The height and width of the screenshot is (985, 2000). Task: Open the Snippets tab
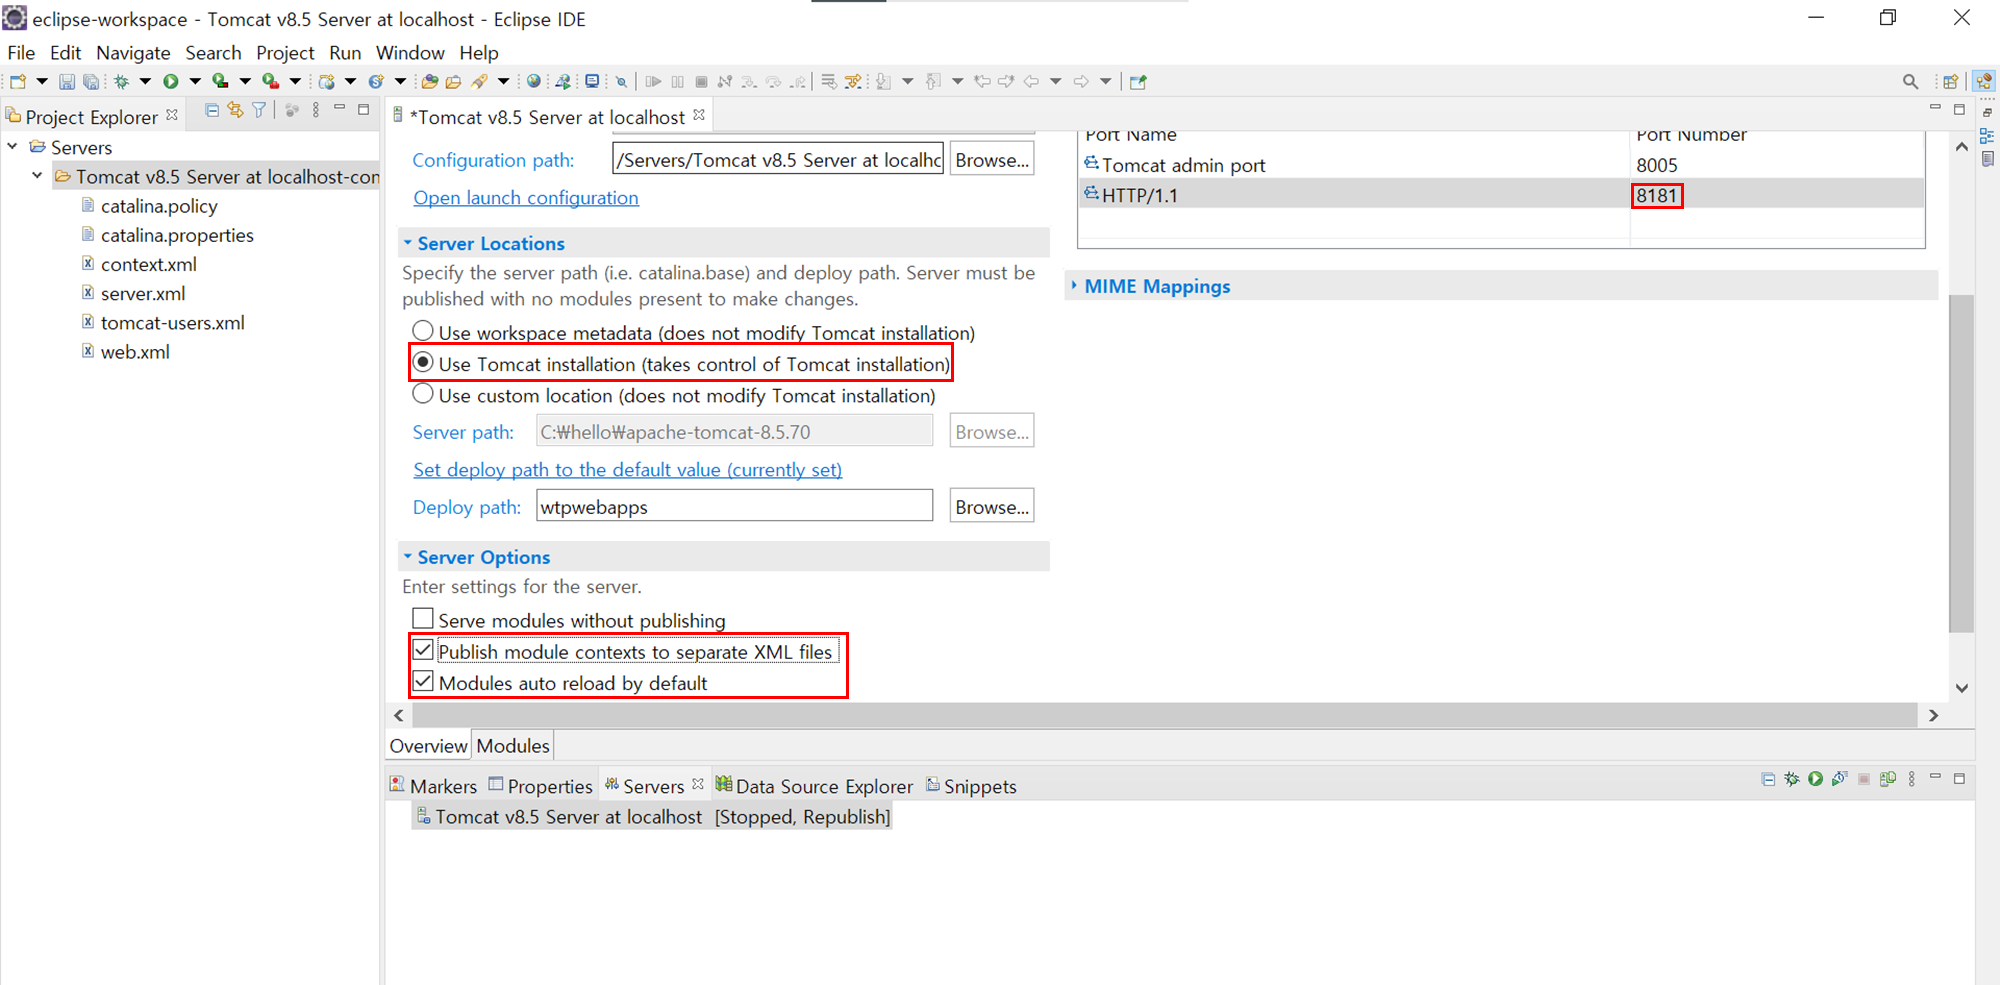(x=971, y=786)
